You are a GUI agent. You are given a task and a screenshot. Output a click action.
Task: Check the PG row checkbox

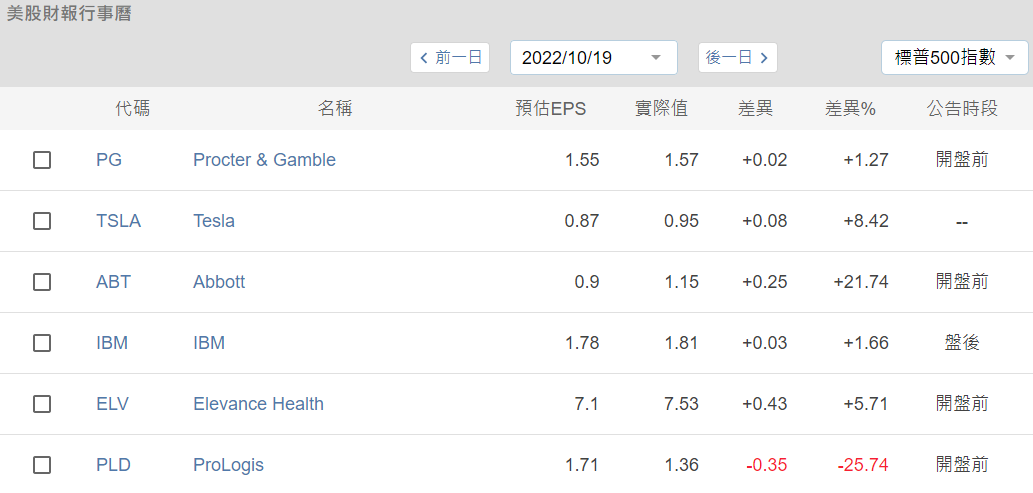(x=42, y=160)
